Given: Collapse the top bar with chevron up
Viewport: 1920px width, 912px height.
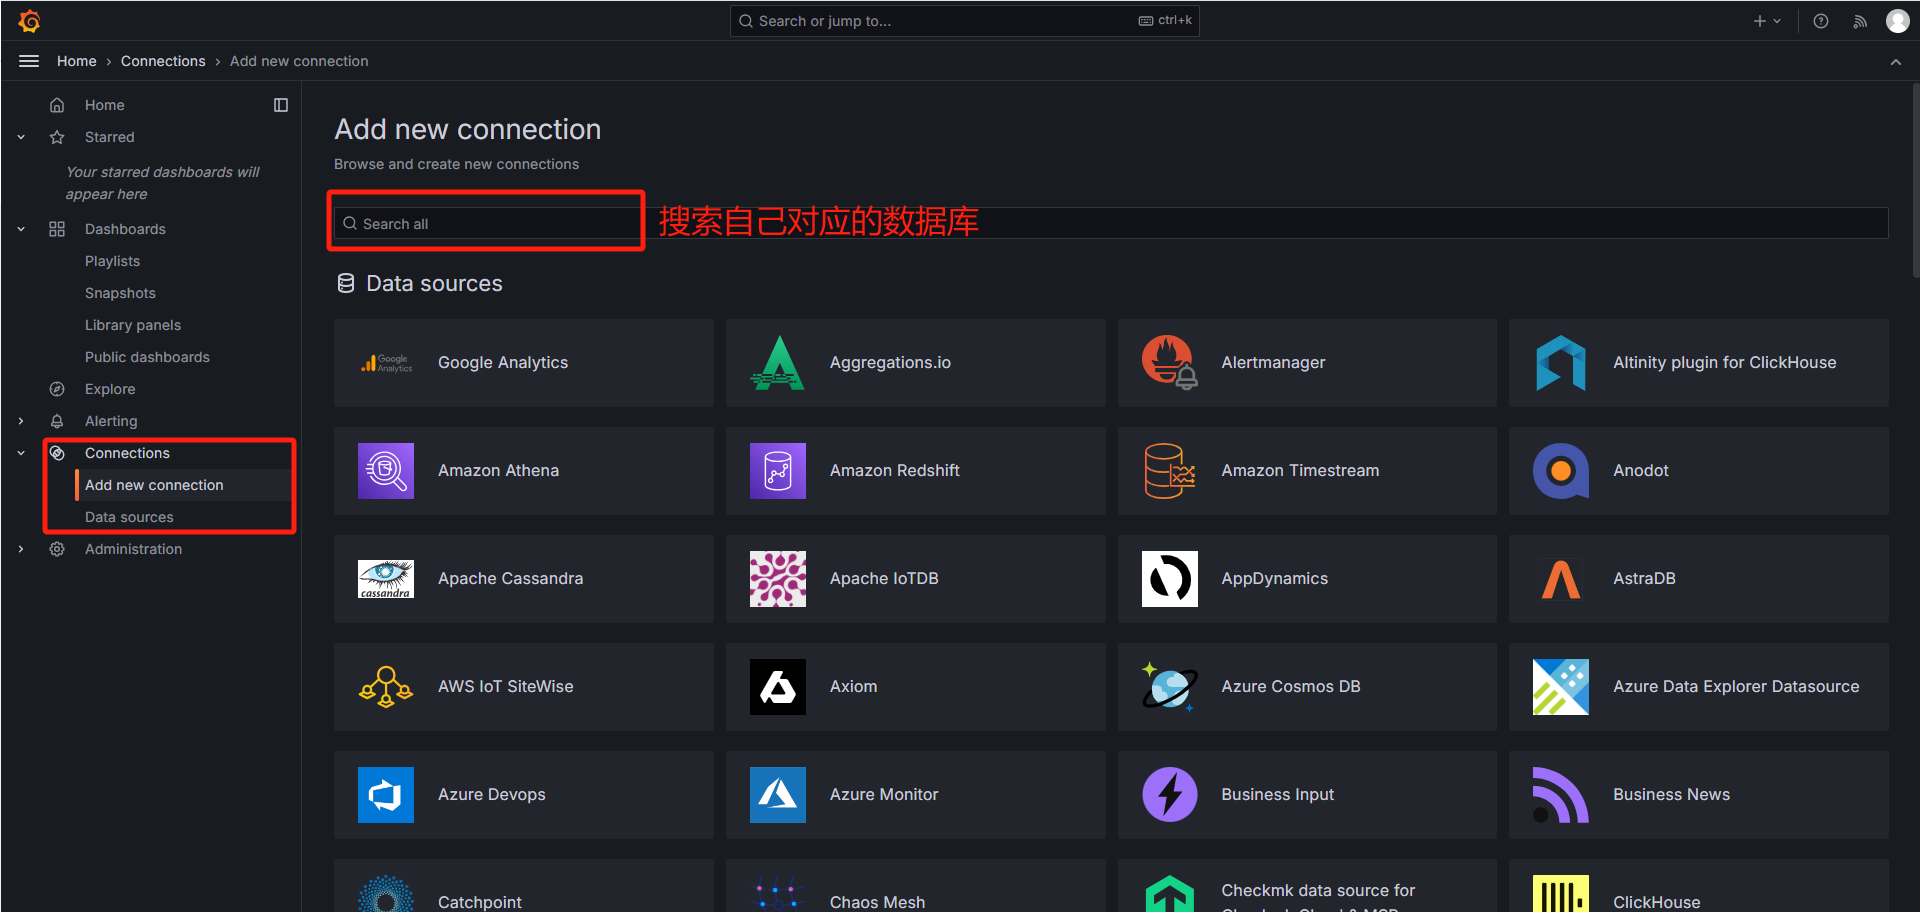Looking at the screenshot, I should (1896, 62).
